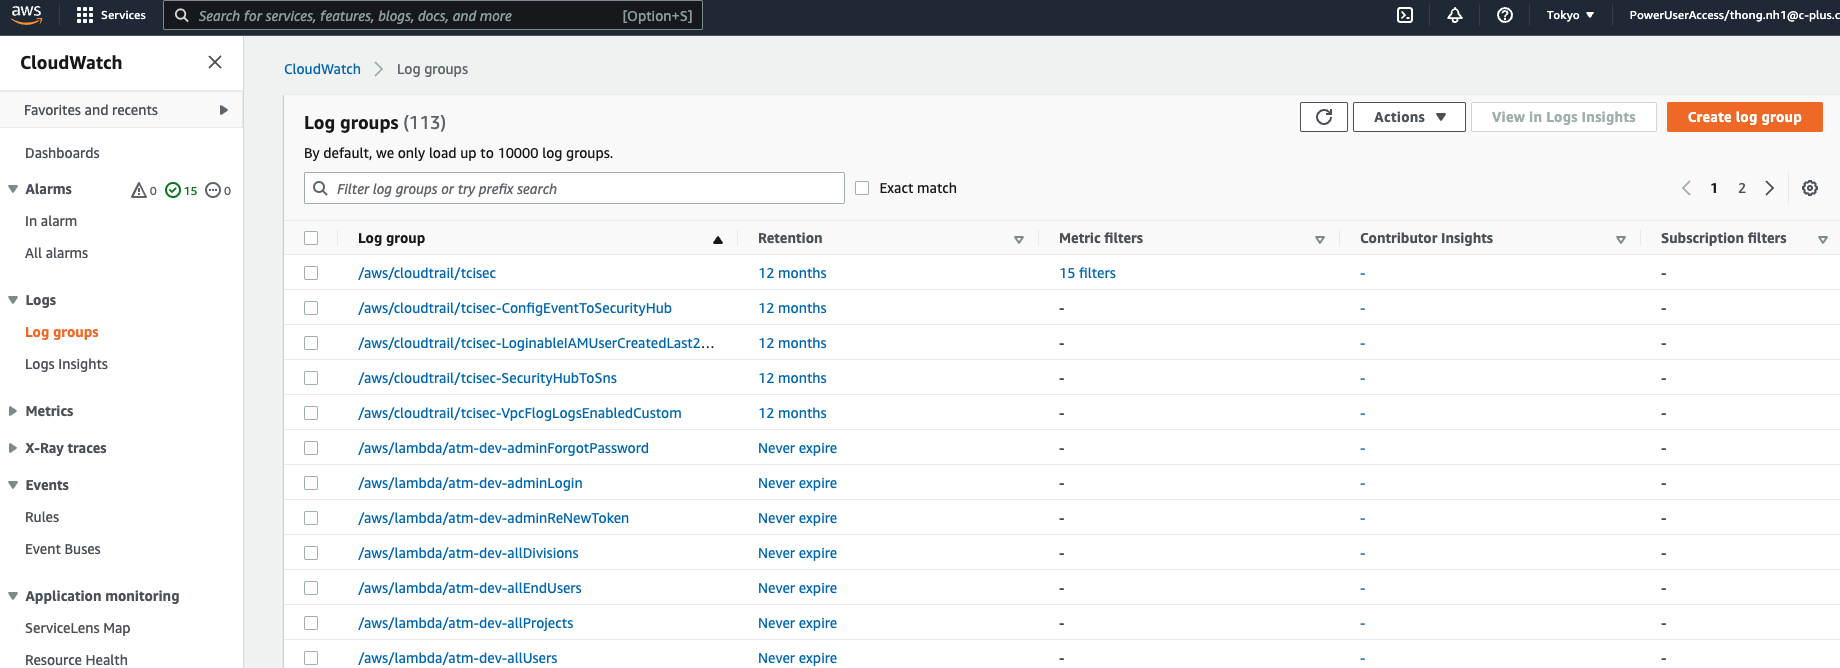
Task: Check the /aws/cloudtrail/tcisec row checkbox
Action: tap(311, 273)
